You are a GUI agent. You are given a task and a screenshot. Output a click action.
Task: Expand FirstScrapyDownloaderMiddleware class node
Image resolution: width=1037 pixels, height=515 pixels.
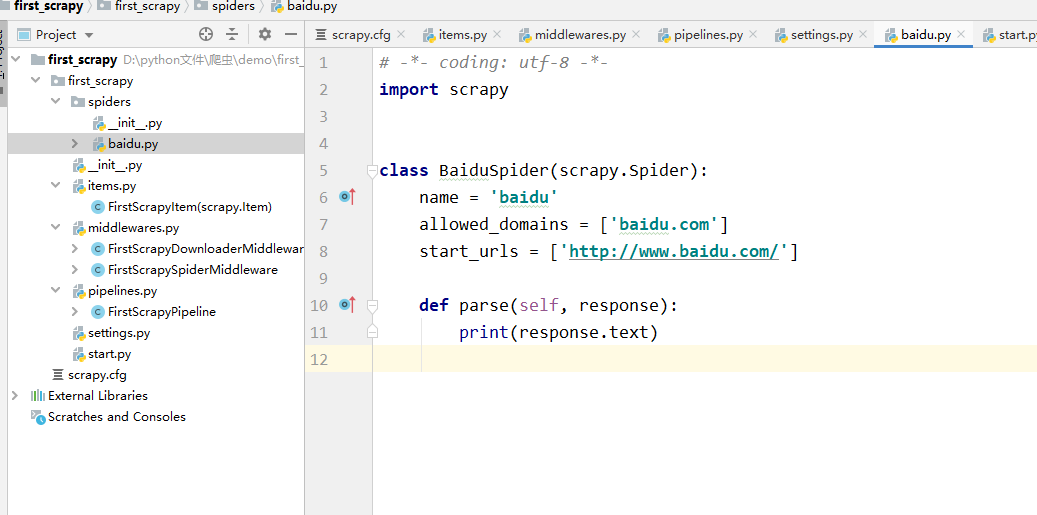[x=75, y=249]
